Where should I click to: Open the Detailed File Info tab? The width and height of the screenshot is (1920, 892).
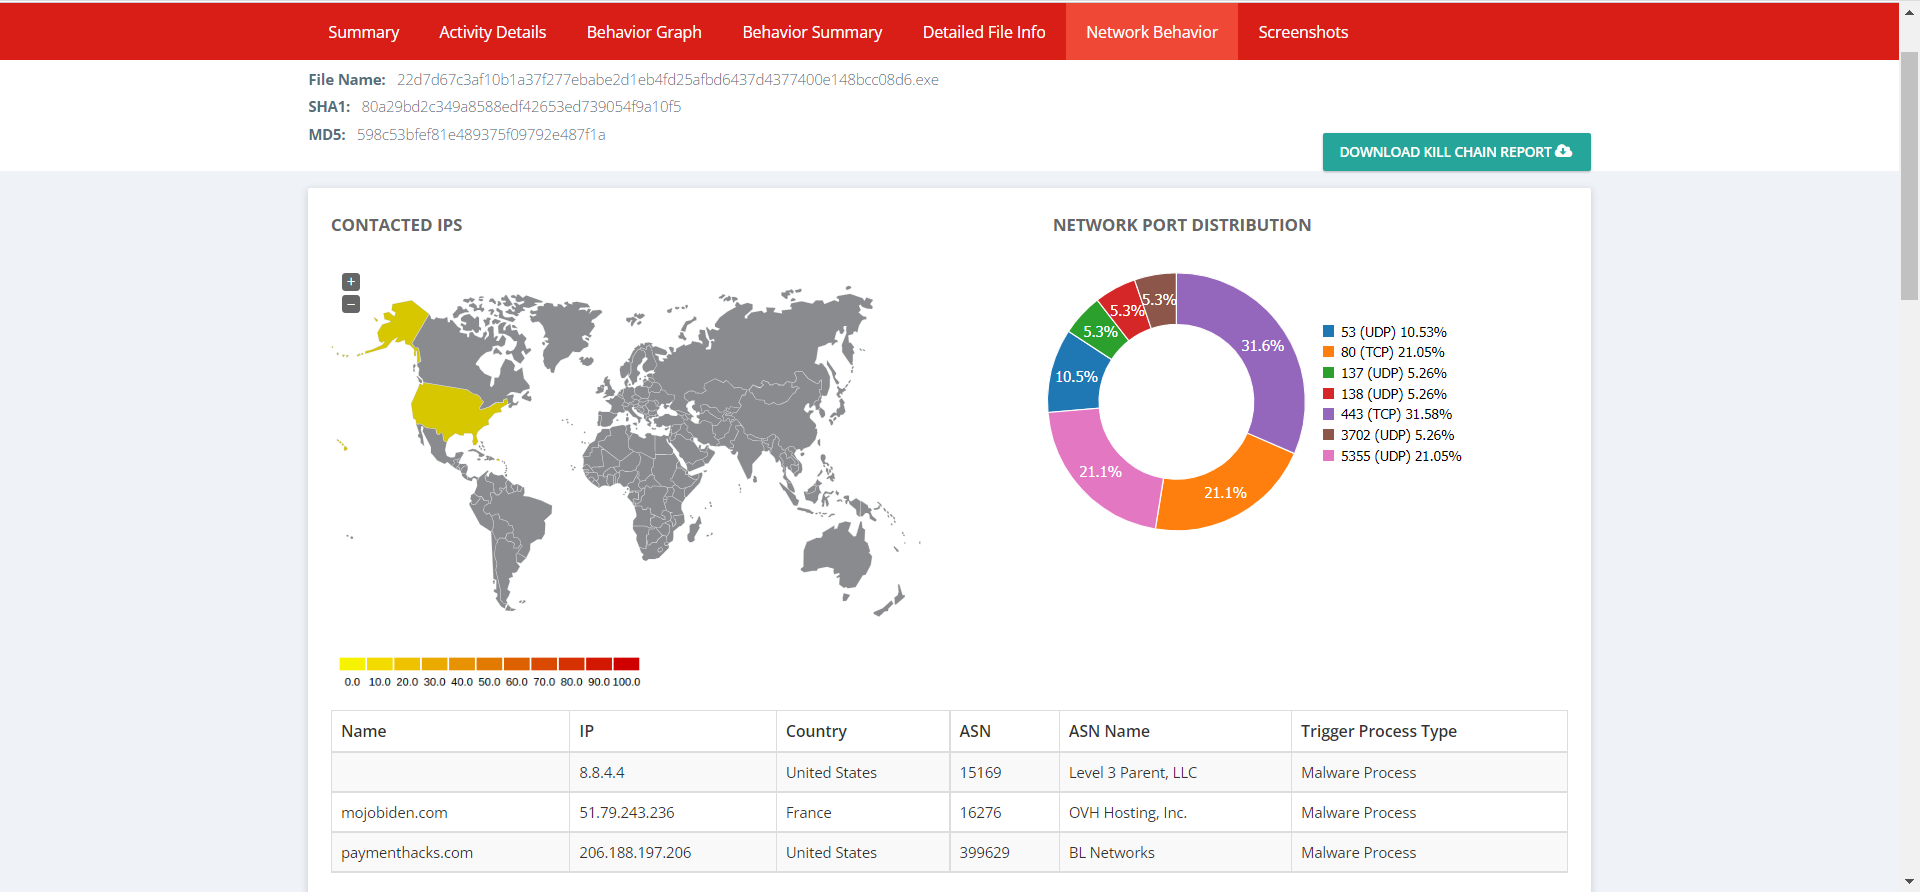(x=983, y=32)
